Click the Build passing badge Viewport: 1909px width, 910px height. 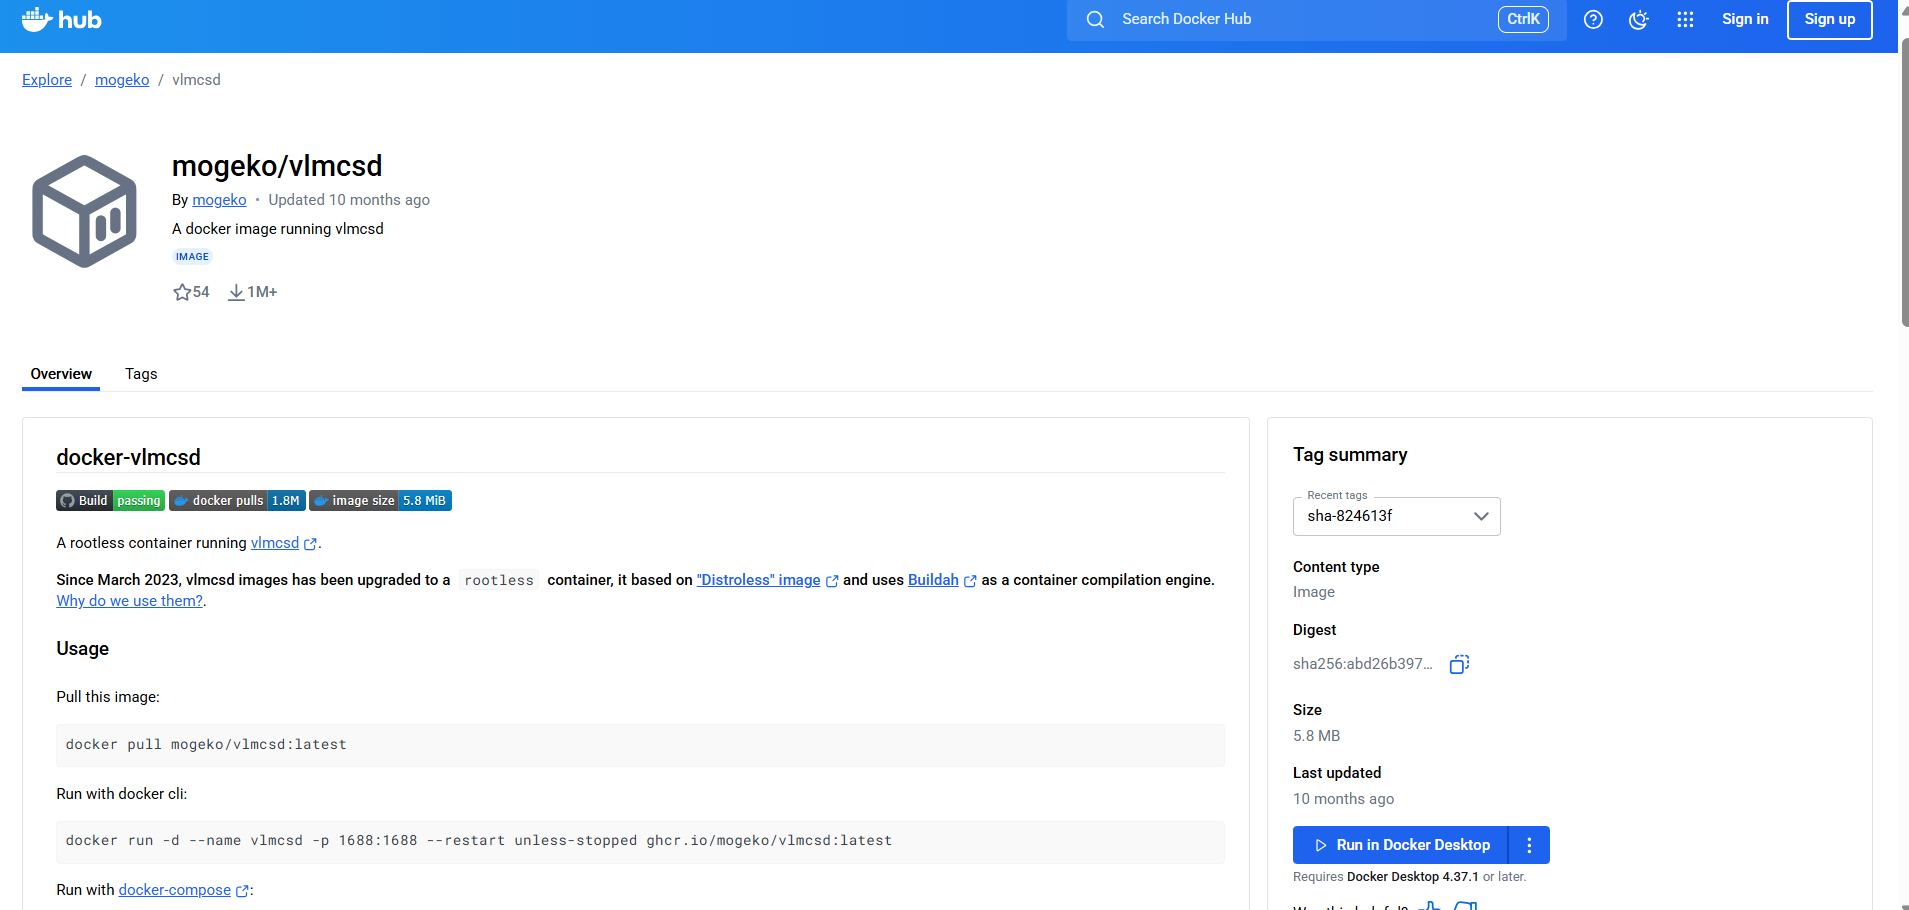(110, 501)
